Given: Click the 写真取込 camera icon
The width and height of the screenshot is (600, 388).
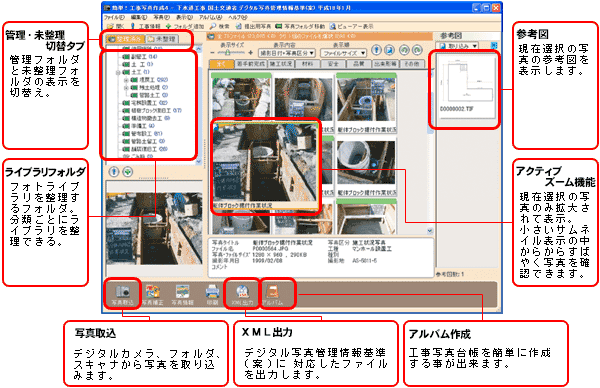Looking at the screenshot, I should [x=122, y=292].
